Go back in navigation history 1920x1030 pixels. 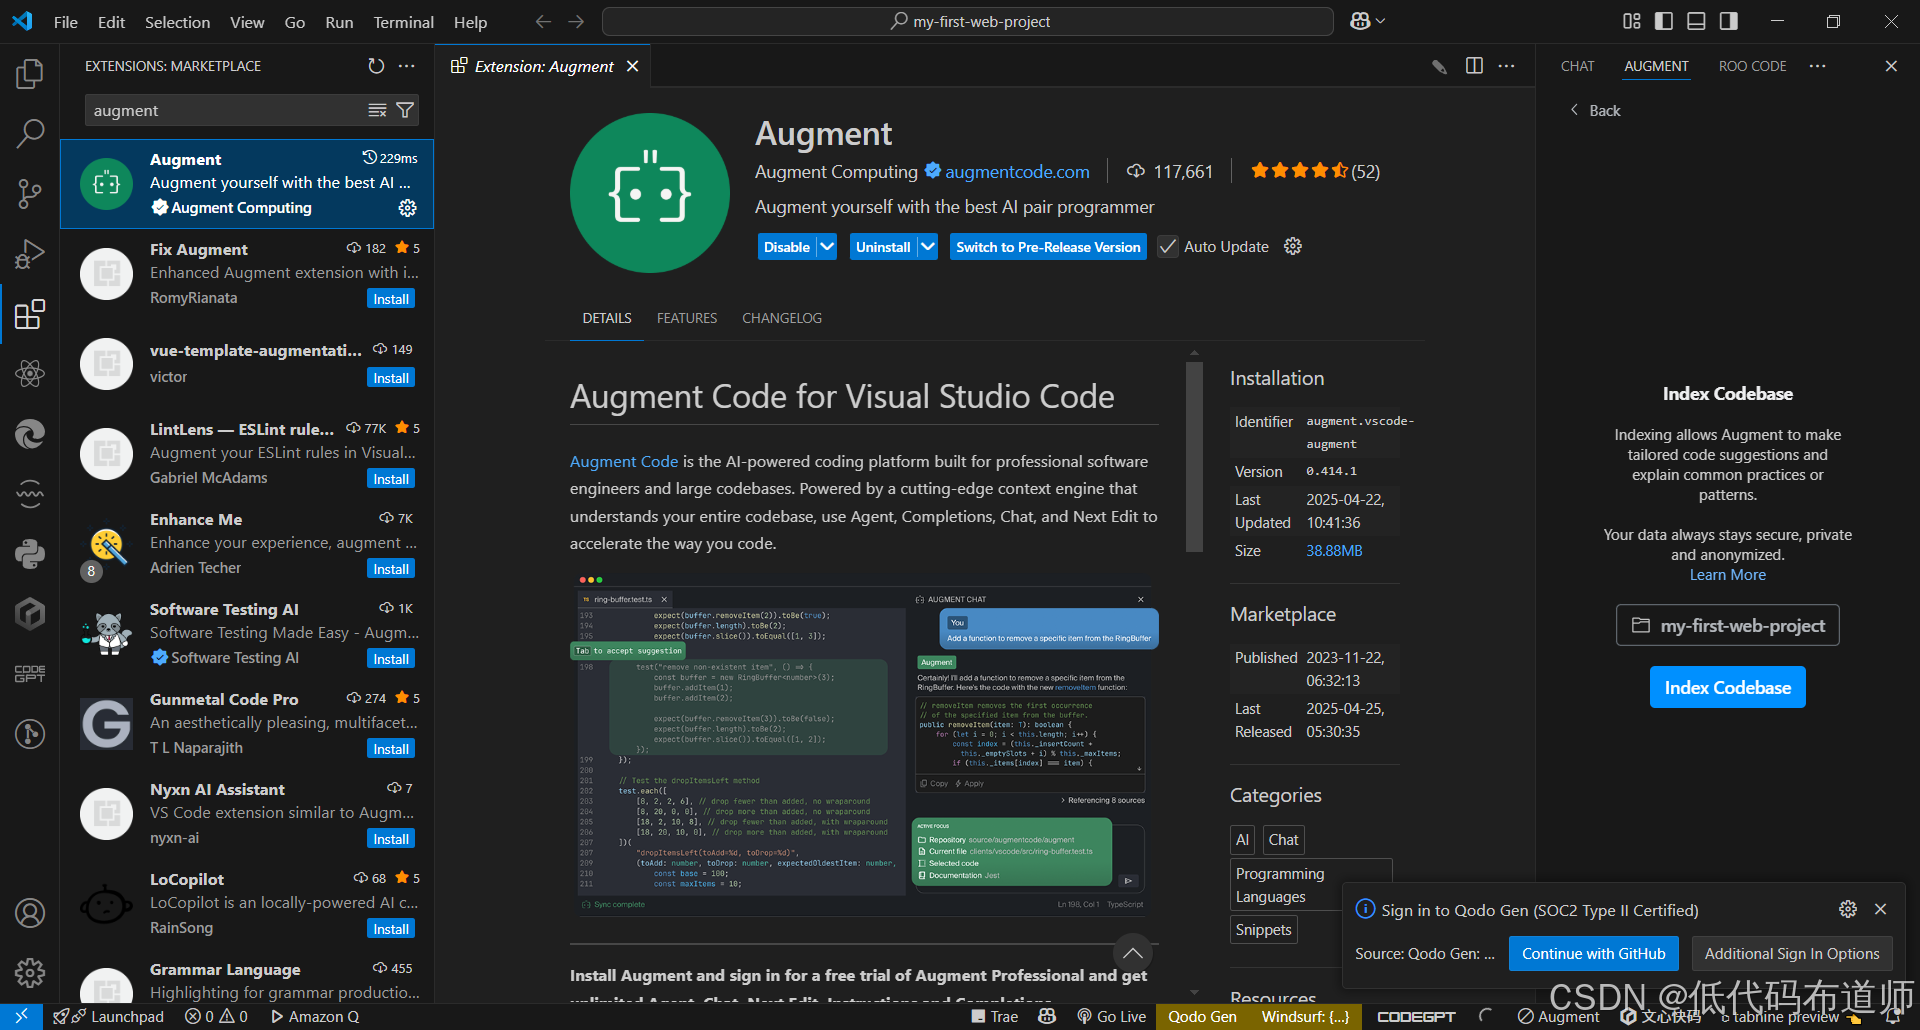tap(543, 21)
